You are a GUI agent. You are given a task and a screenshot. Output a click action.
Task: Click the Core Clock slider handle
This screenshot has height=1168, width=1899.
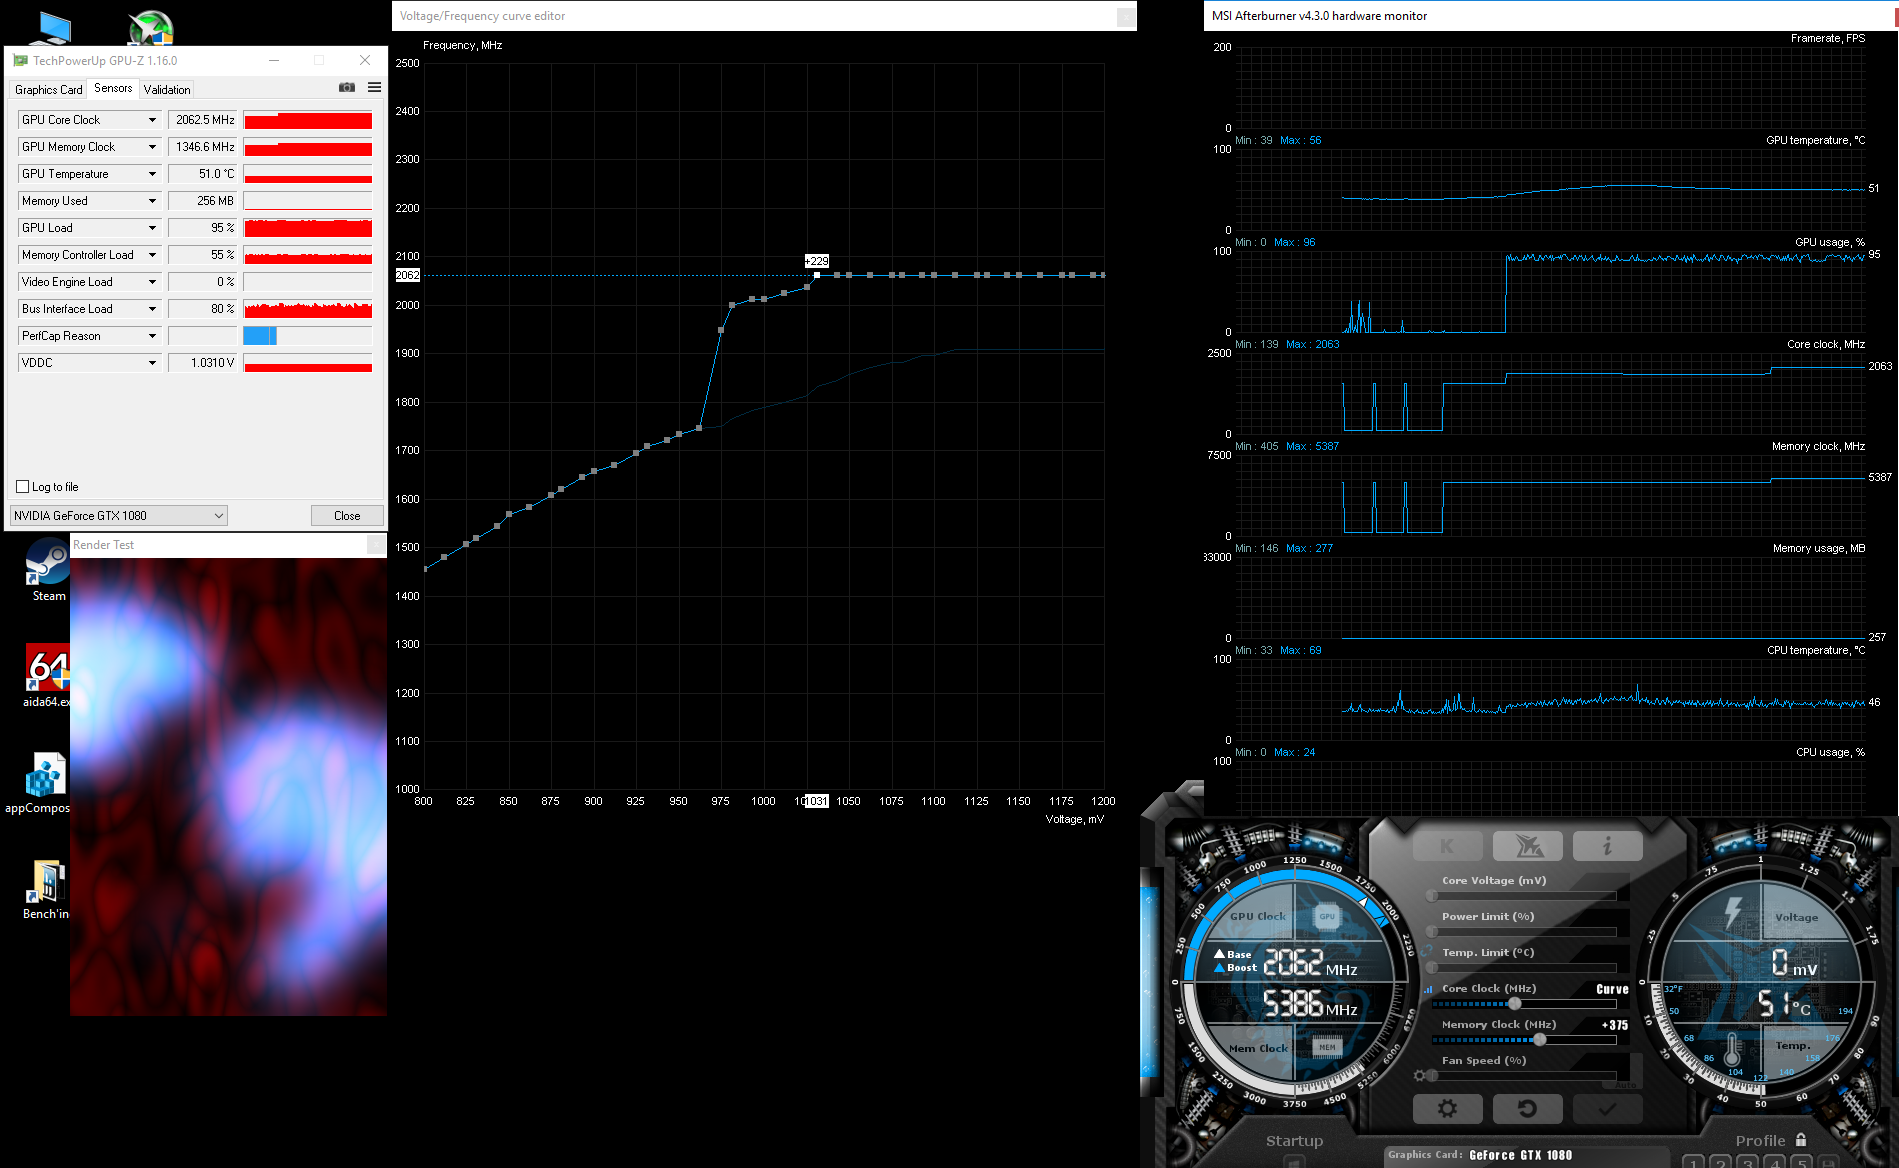tap(1515, 1004)
